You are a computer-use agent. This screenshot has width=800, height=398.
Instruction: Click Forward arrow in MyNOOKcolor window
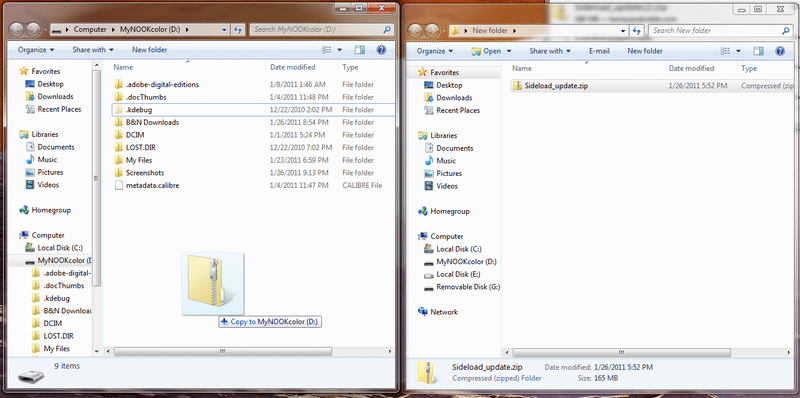pos(34,30)
